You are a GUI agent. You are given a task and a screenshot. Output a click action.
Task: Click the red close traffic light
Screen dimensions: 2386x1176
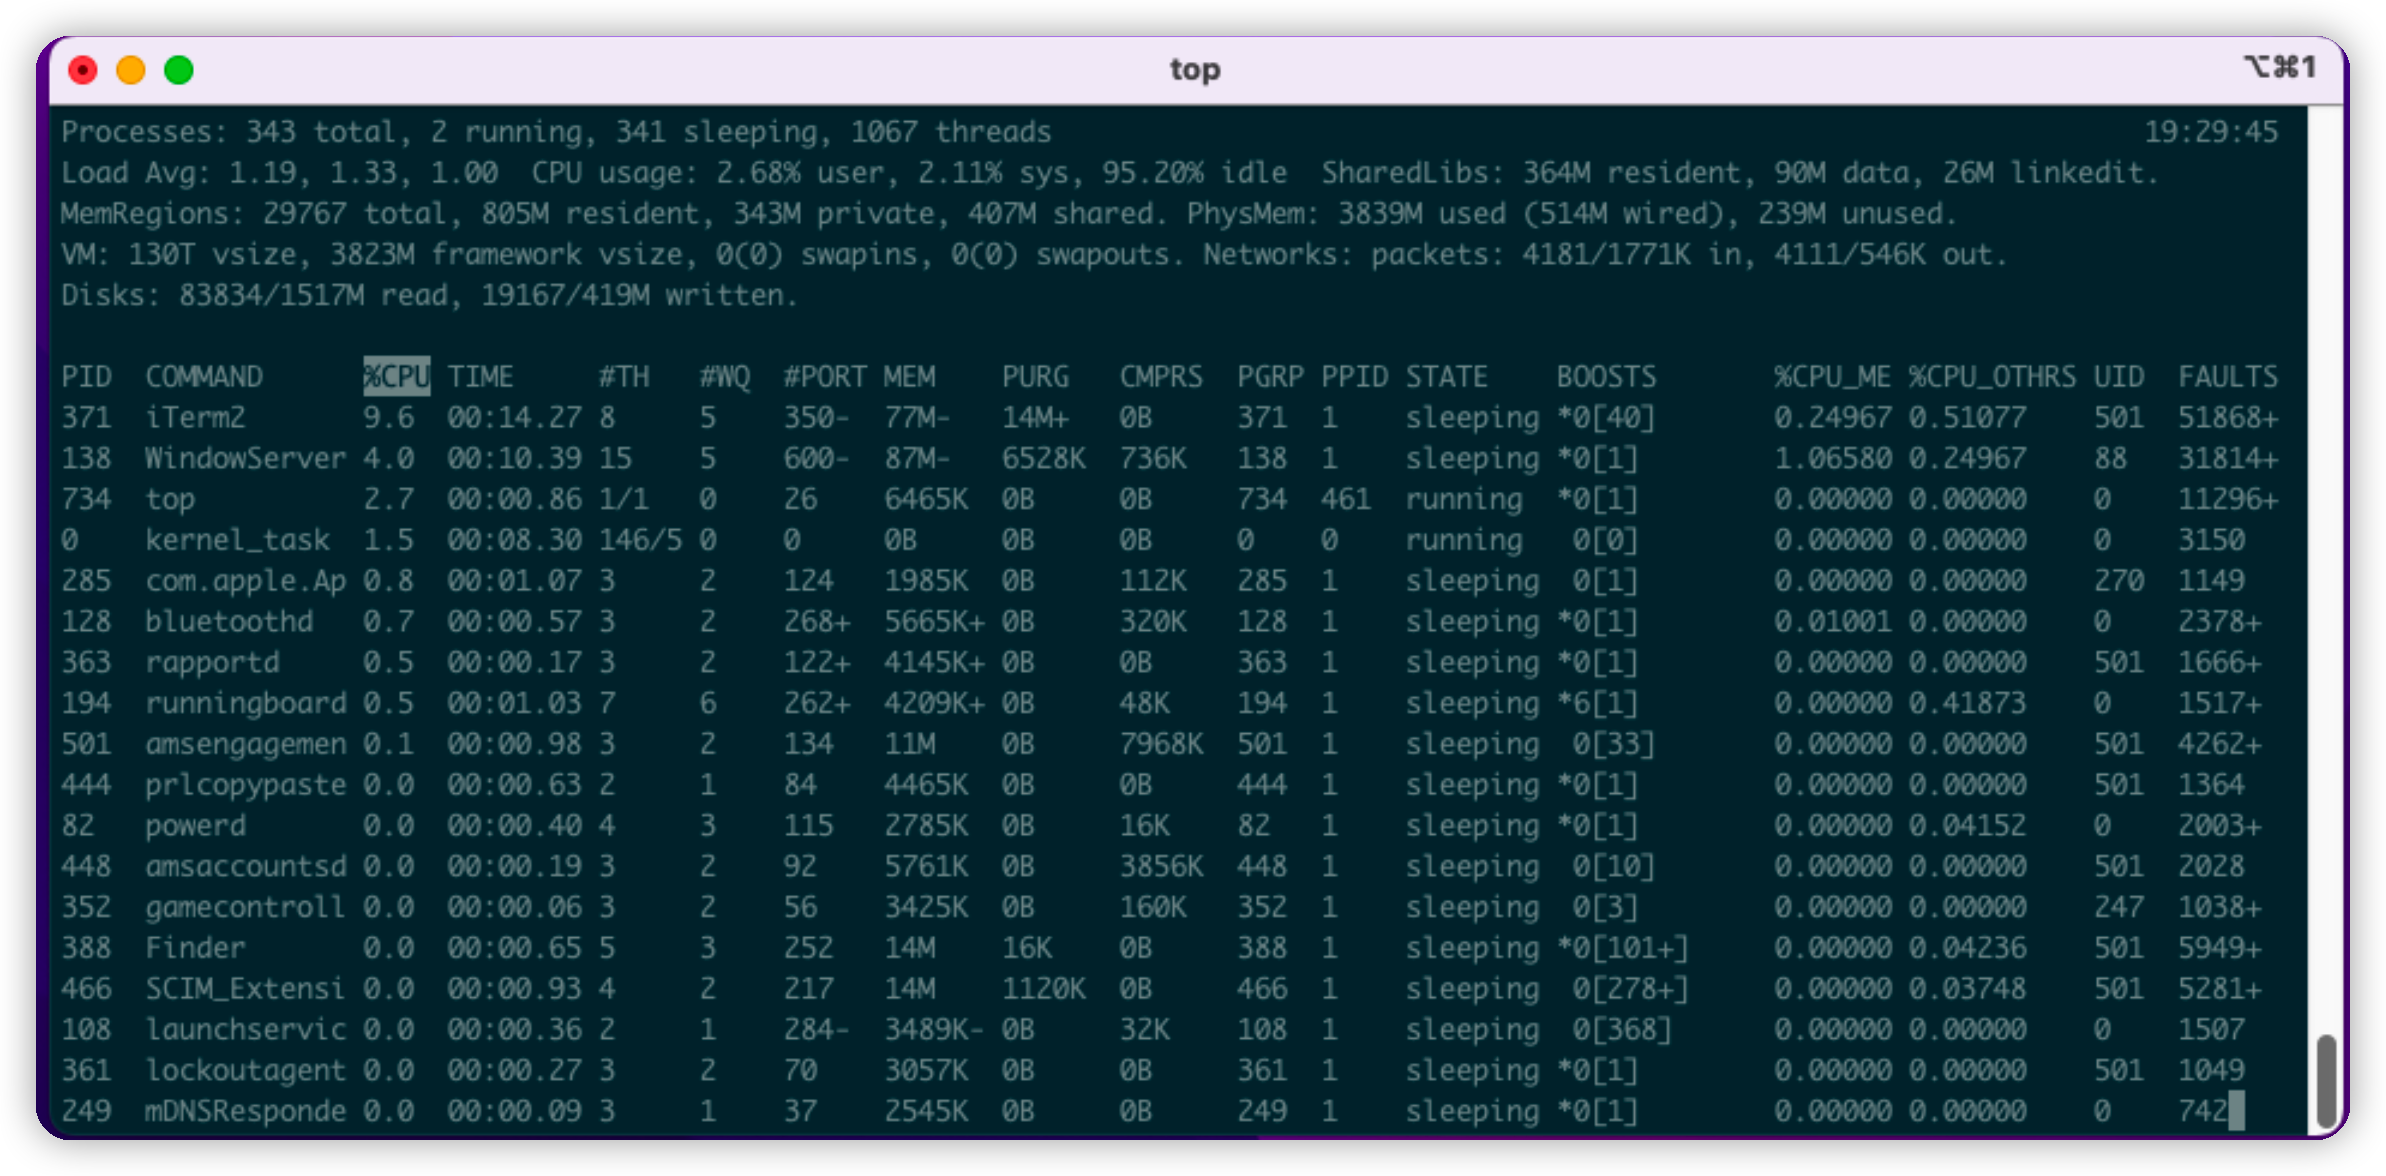click(x=82, y=70)
